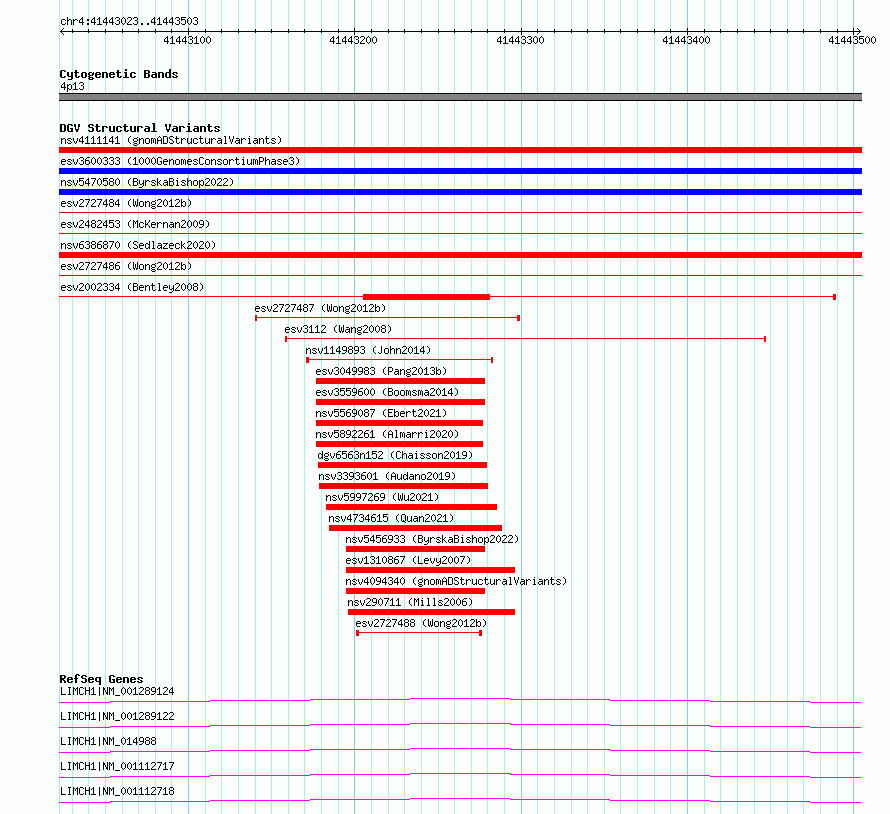
Task: Click ruler position label 41443400
Action: pos(686,40)
